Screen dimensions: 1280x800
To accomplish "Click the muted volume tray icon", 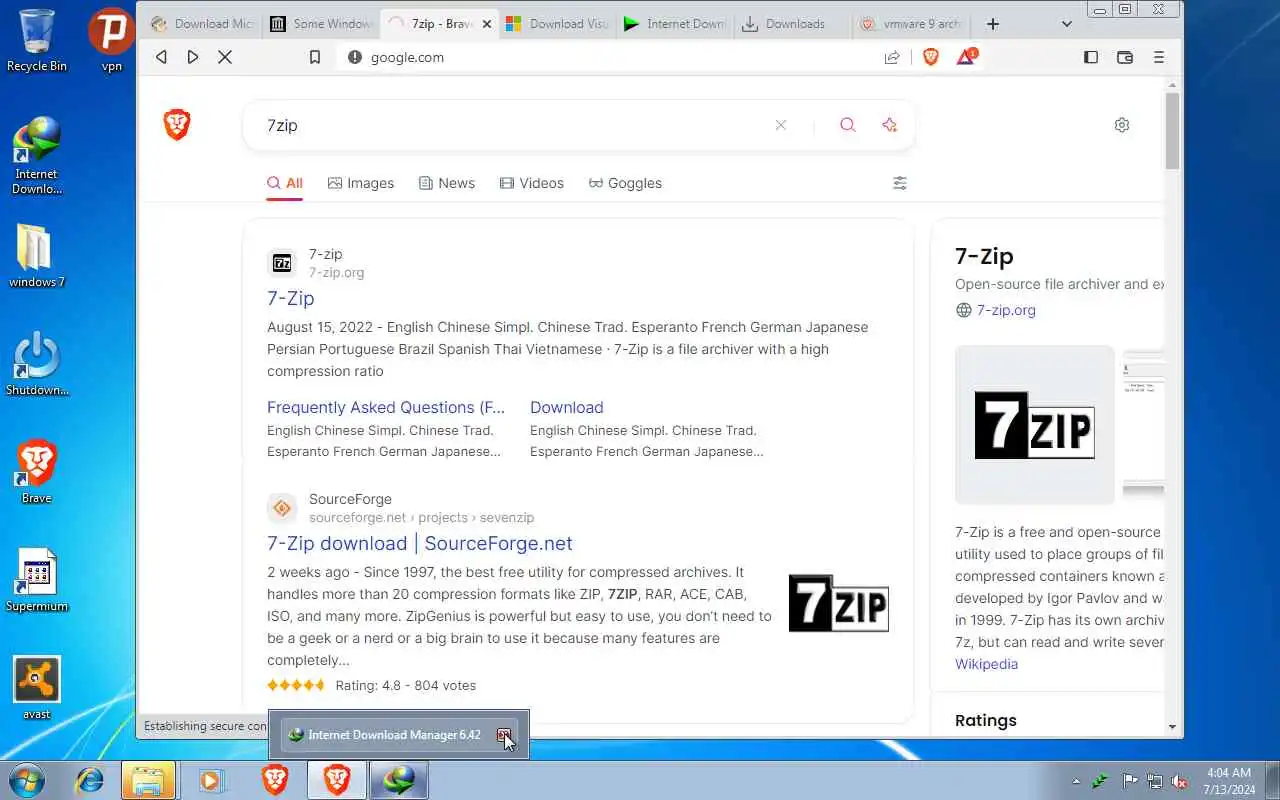I will 1180,781.
